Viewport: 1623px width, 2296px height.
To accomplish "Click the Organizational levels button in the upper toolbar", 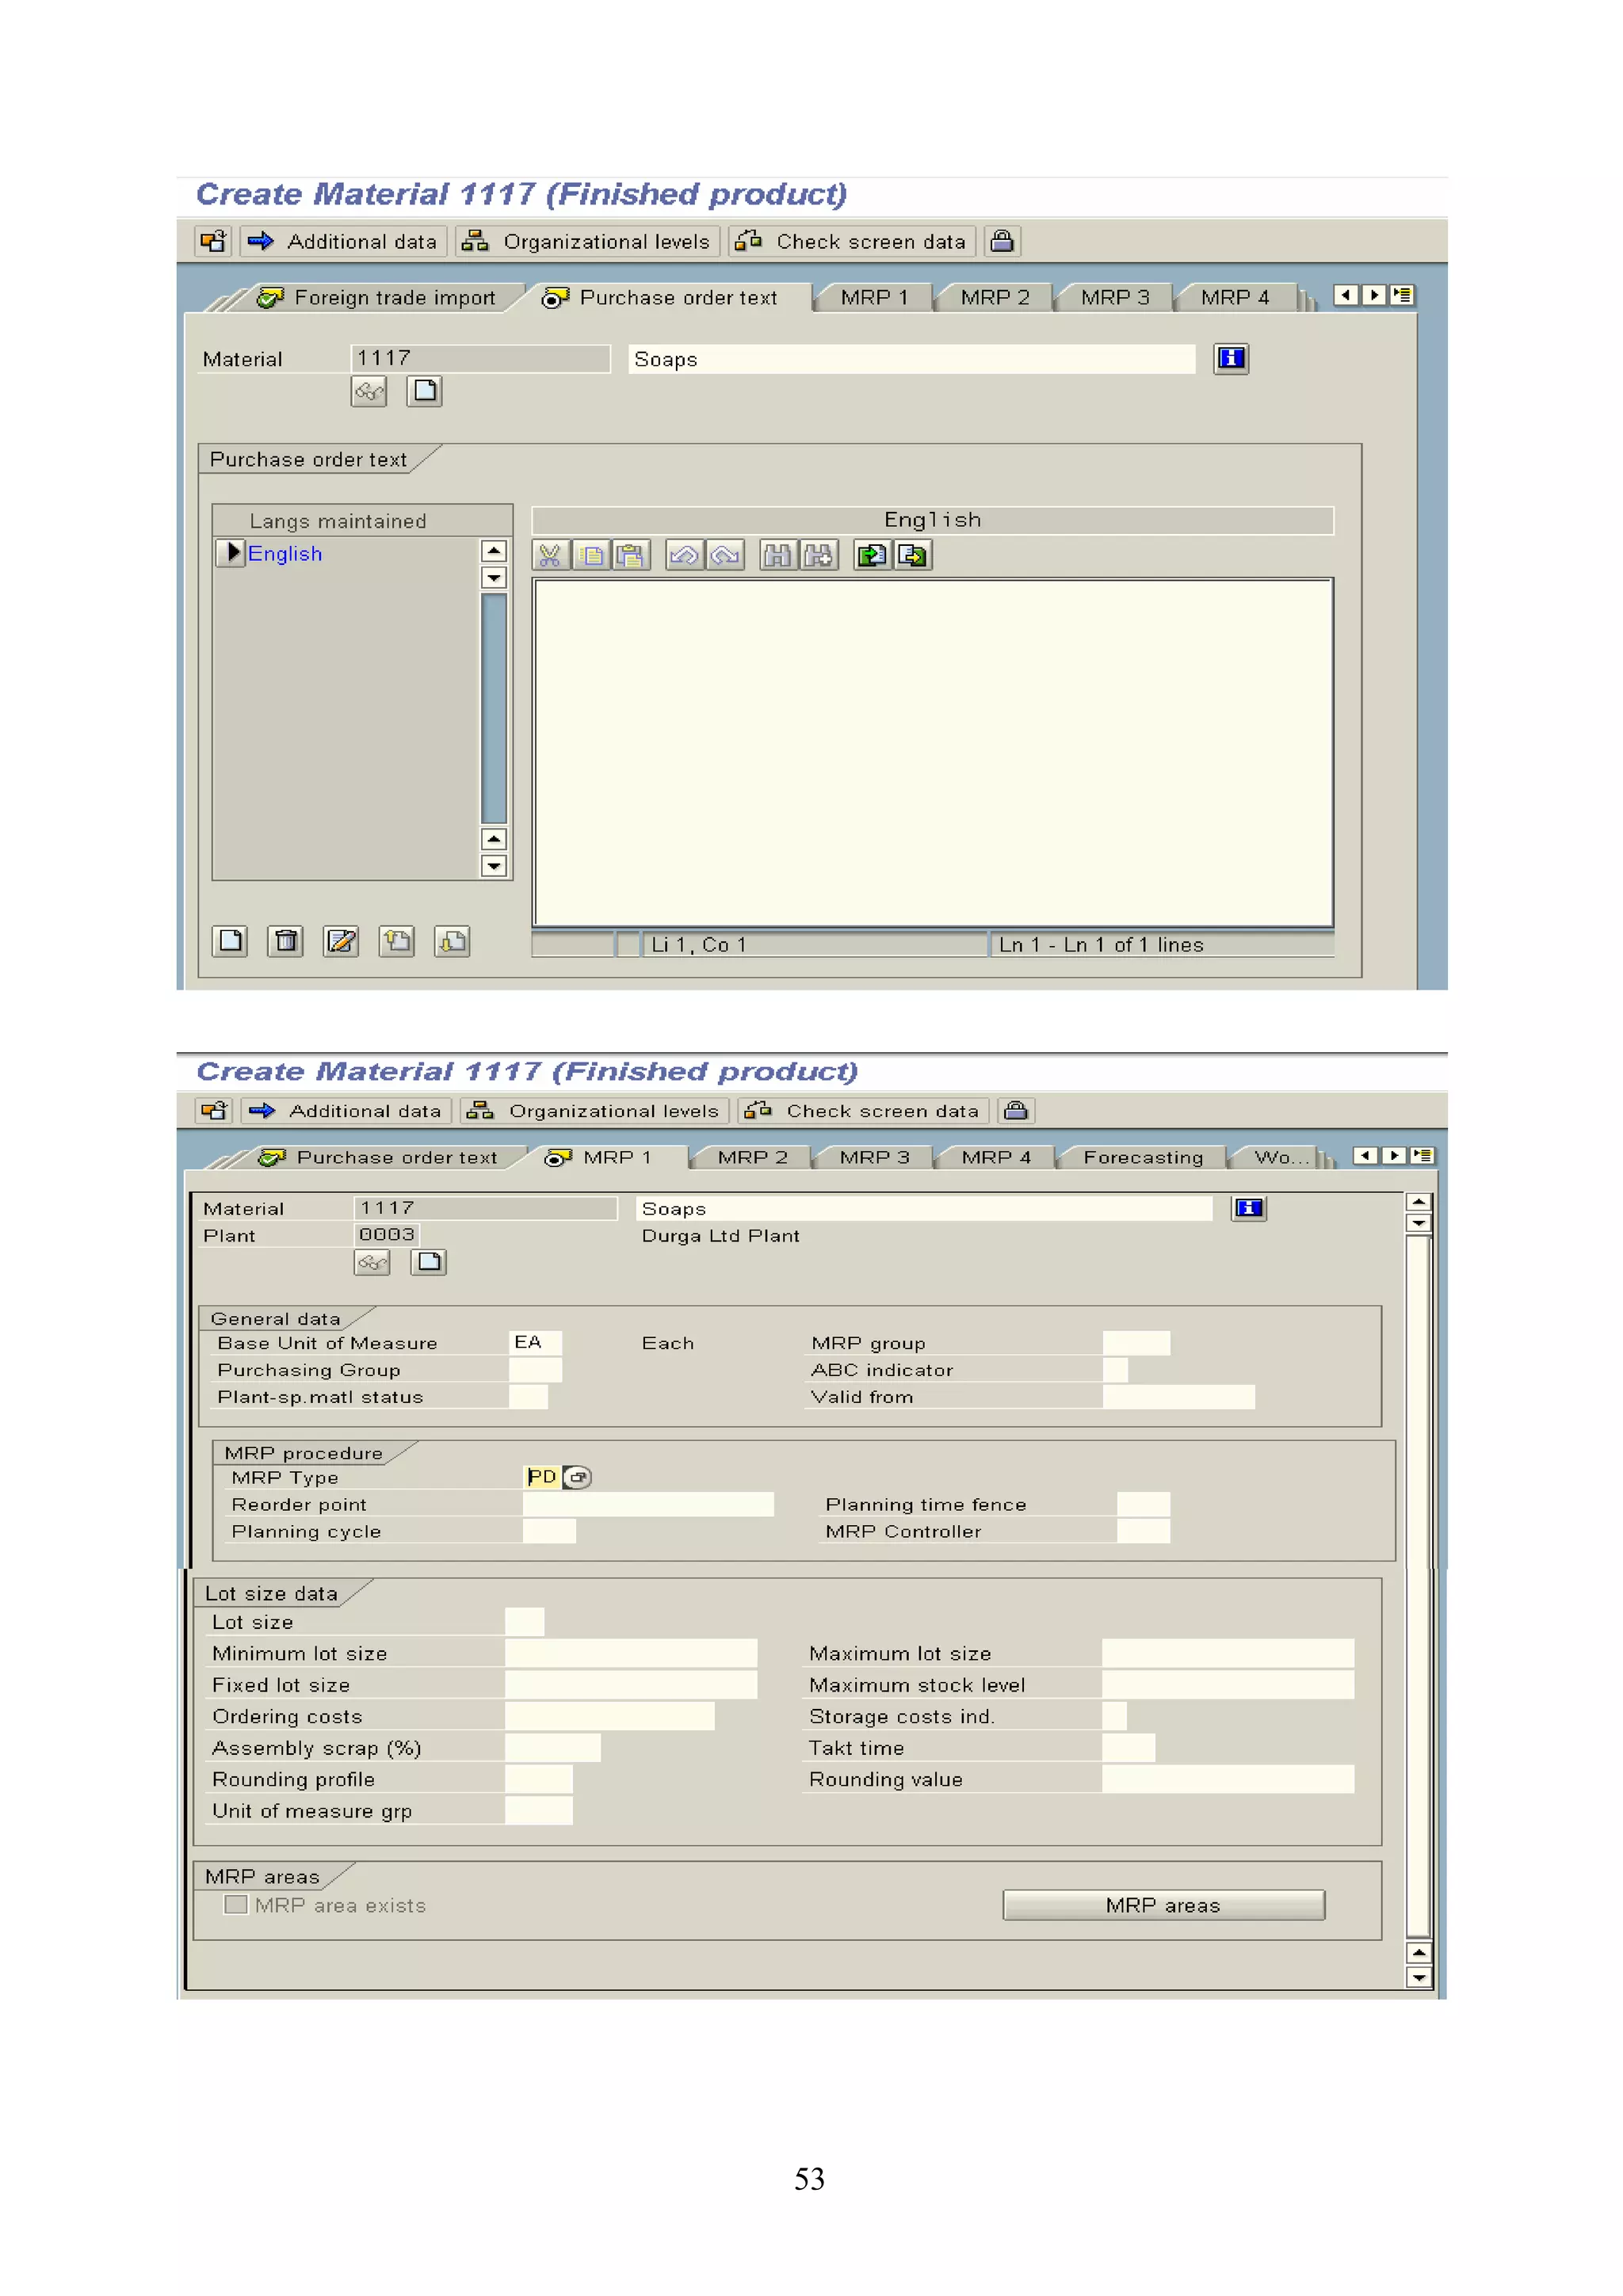I will [x=587, y=241].
